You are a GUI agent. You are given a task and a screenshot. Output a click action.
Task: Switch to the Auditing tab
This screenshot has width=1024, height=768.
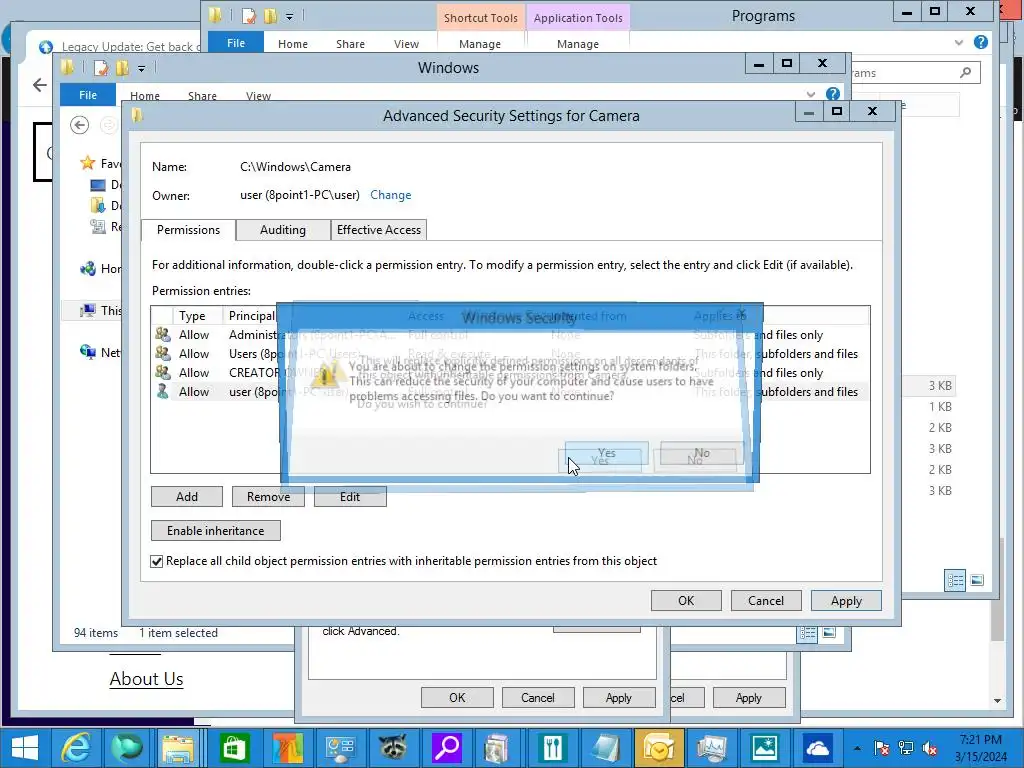click(x=283, y=230)
